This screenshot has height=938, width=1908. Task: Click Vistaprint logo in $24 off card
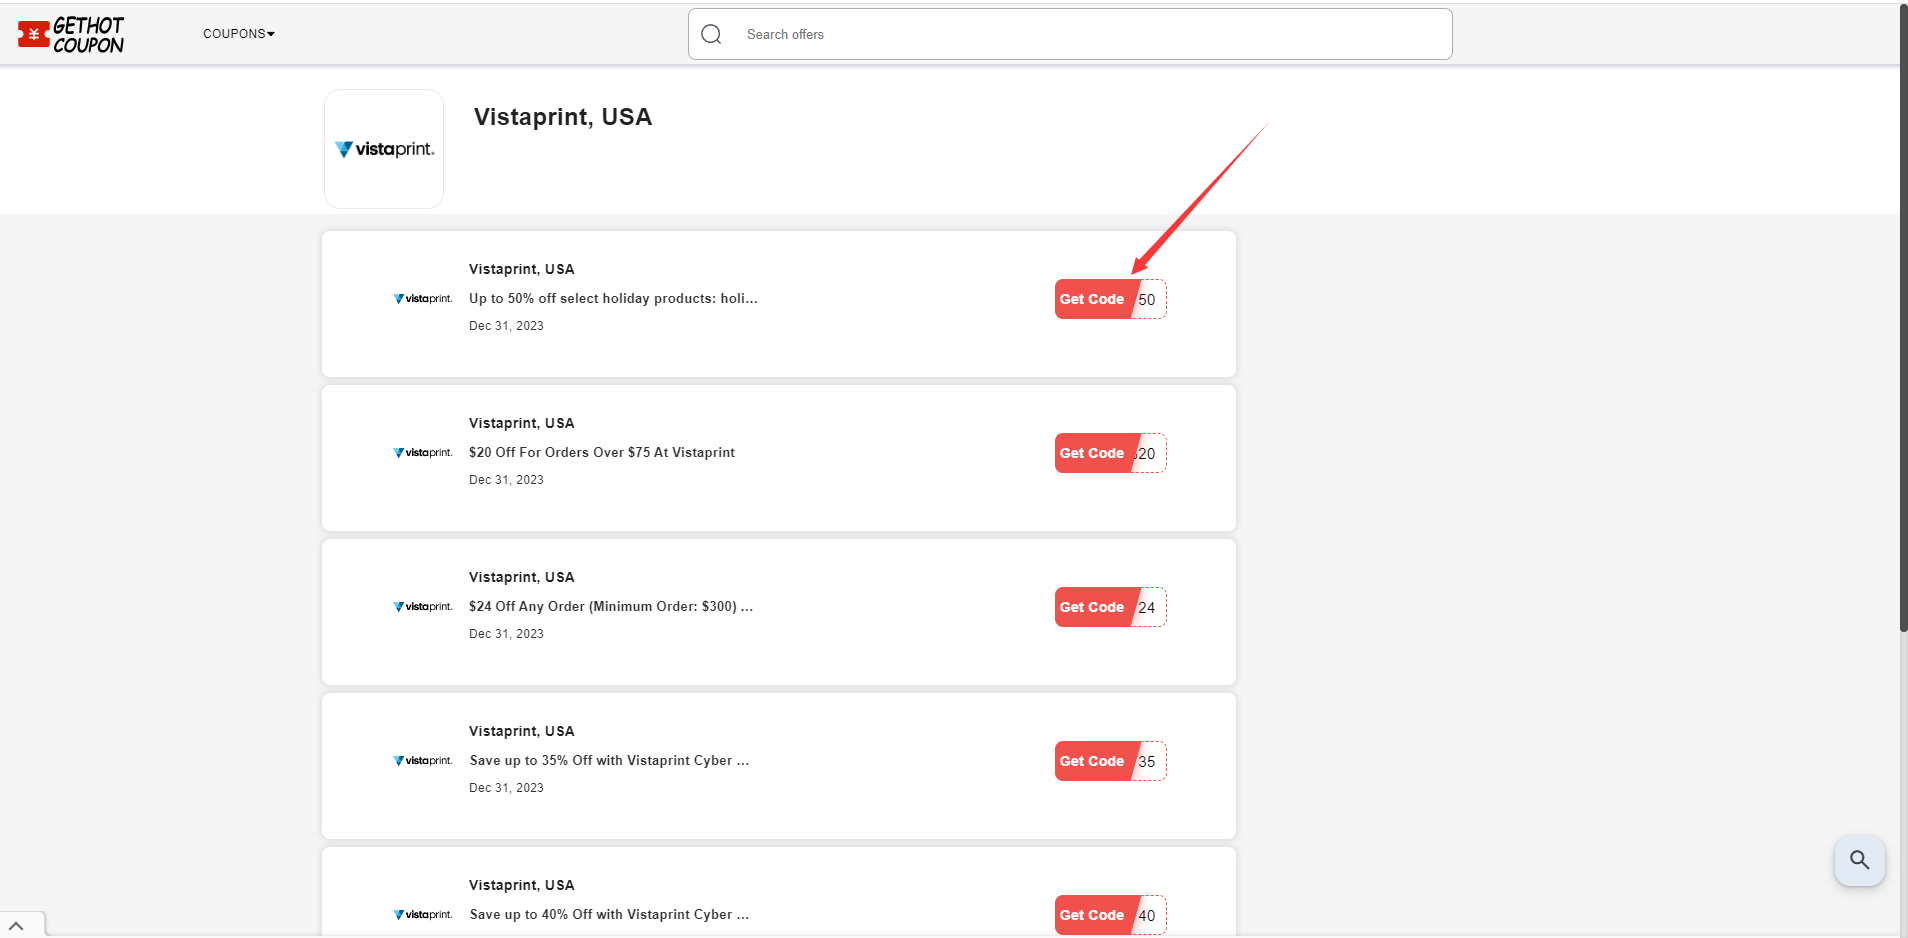(423, 607)
